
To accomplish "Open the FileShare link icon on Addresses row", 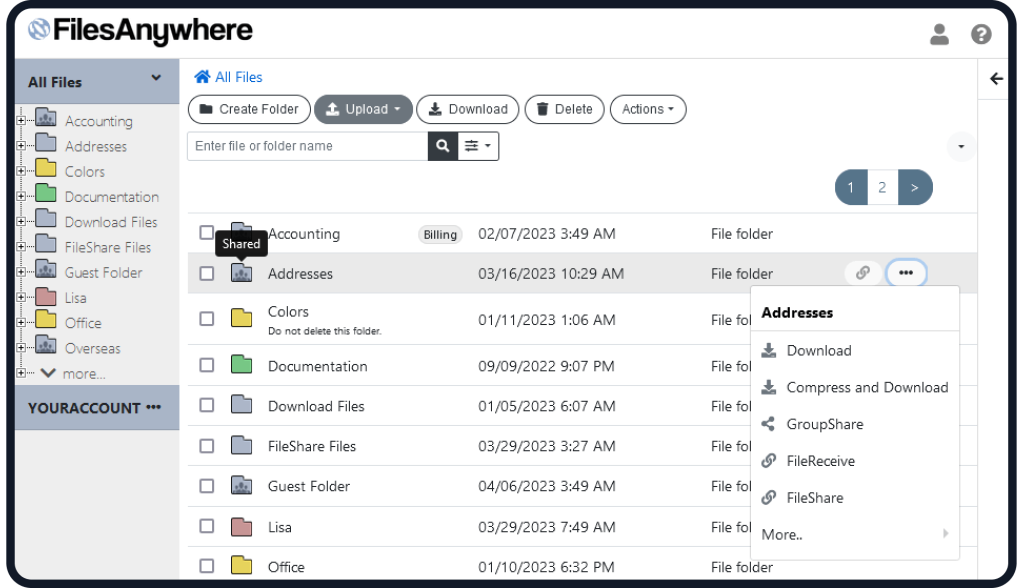I will (x=862, y=272).
